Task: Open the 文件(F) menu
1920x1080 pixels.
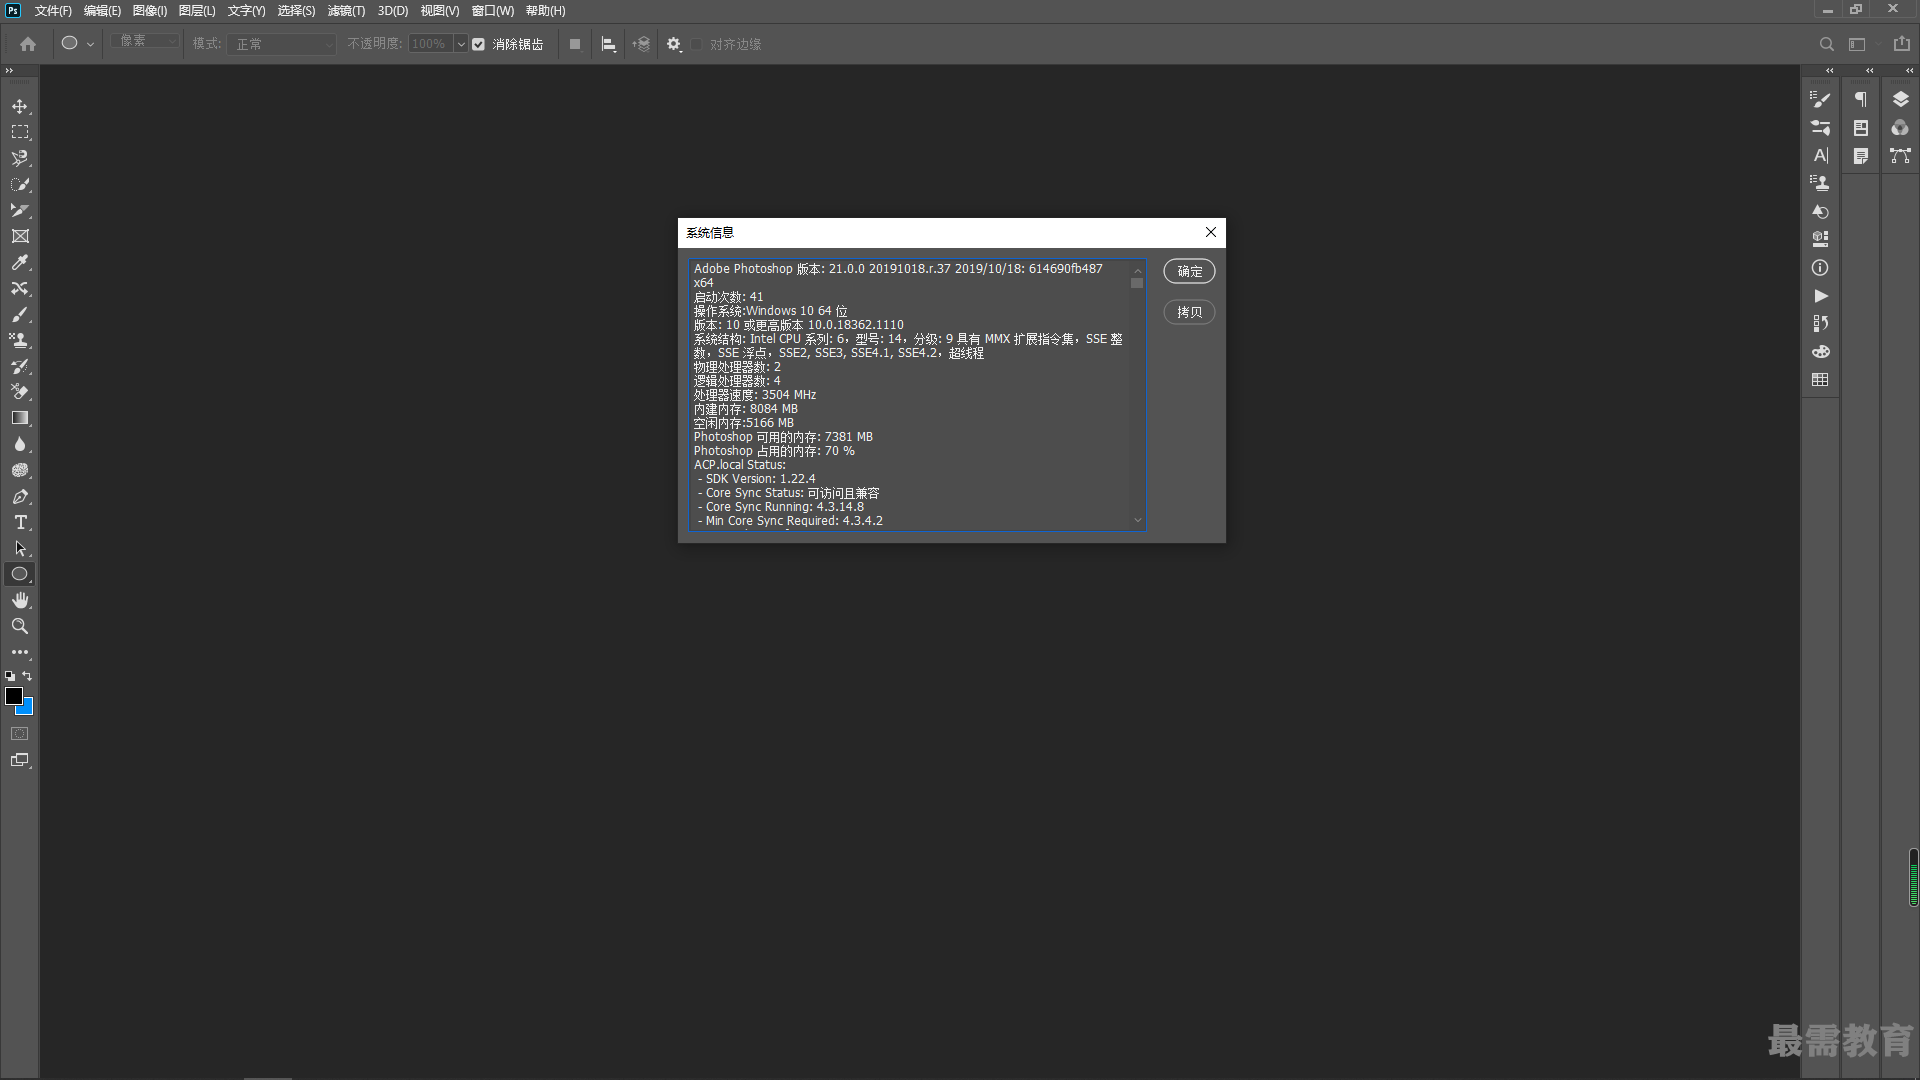Action: pos(53,11)
